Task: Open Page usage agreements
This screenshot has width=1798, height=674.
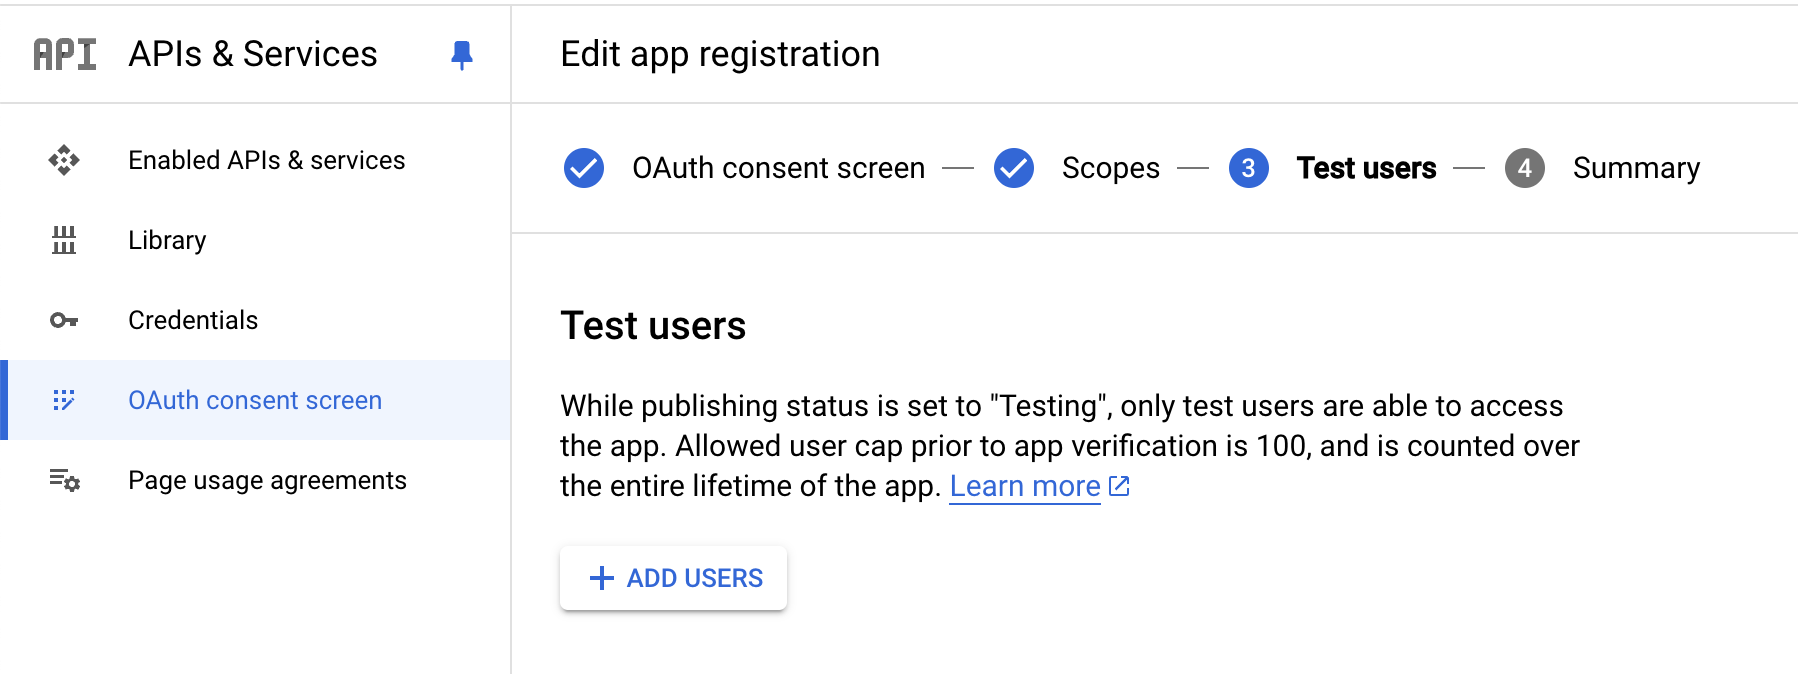Action: click(x=268, y=480)
